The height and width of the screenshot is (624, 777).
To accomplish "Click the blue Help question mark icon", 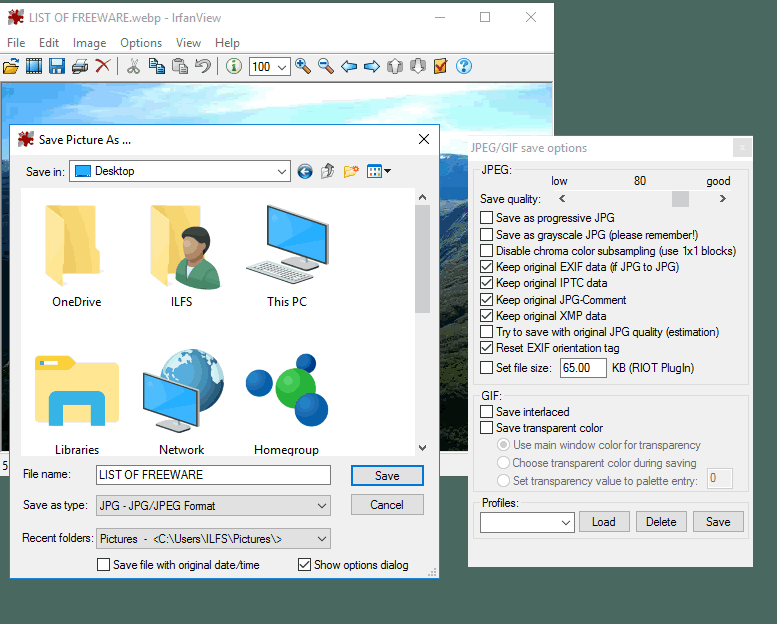I will click(464, 66).
